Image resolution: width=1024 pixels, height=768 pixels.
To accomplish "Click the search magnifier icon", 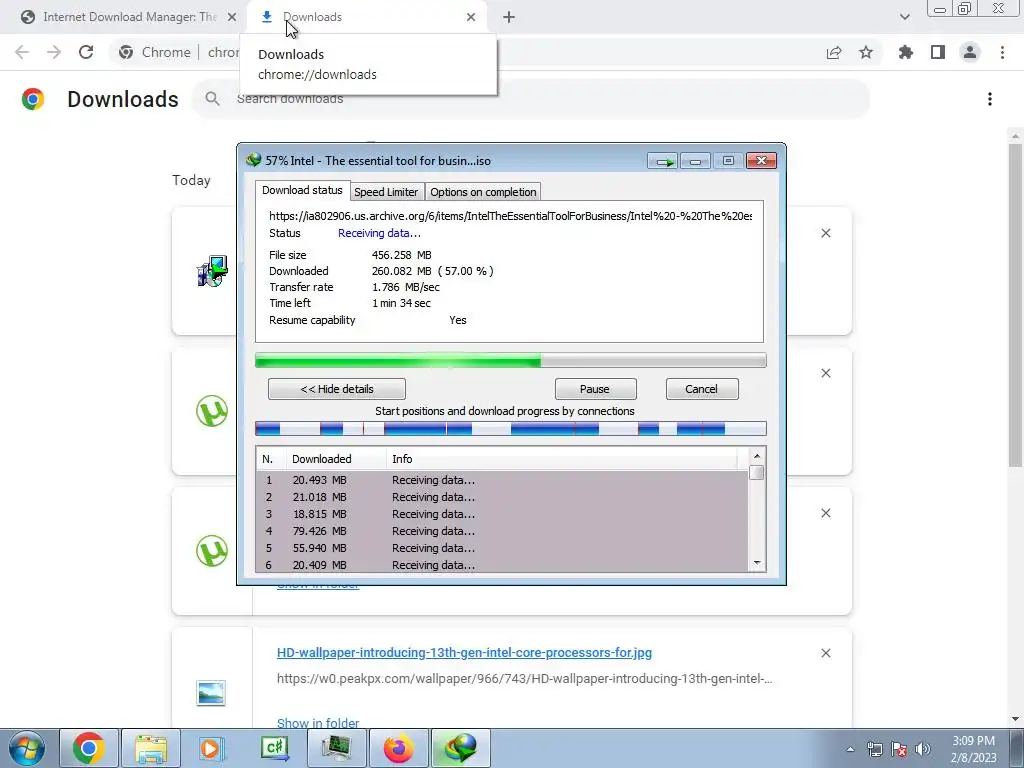I will (x=212, y=99).
